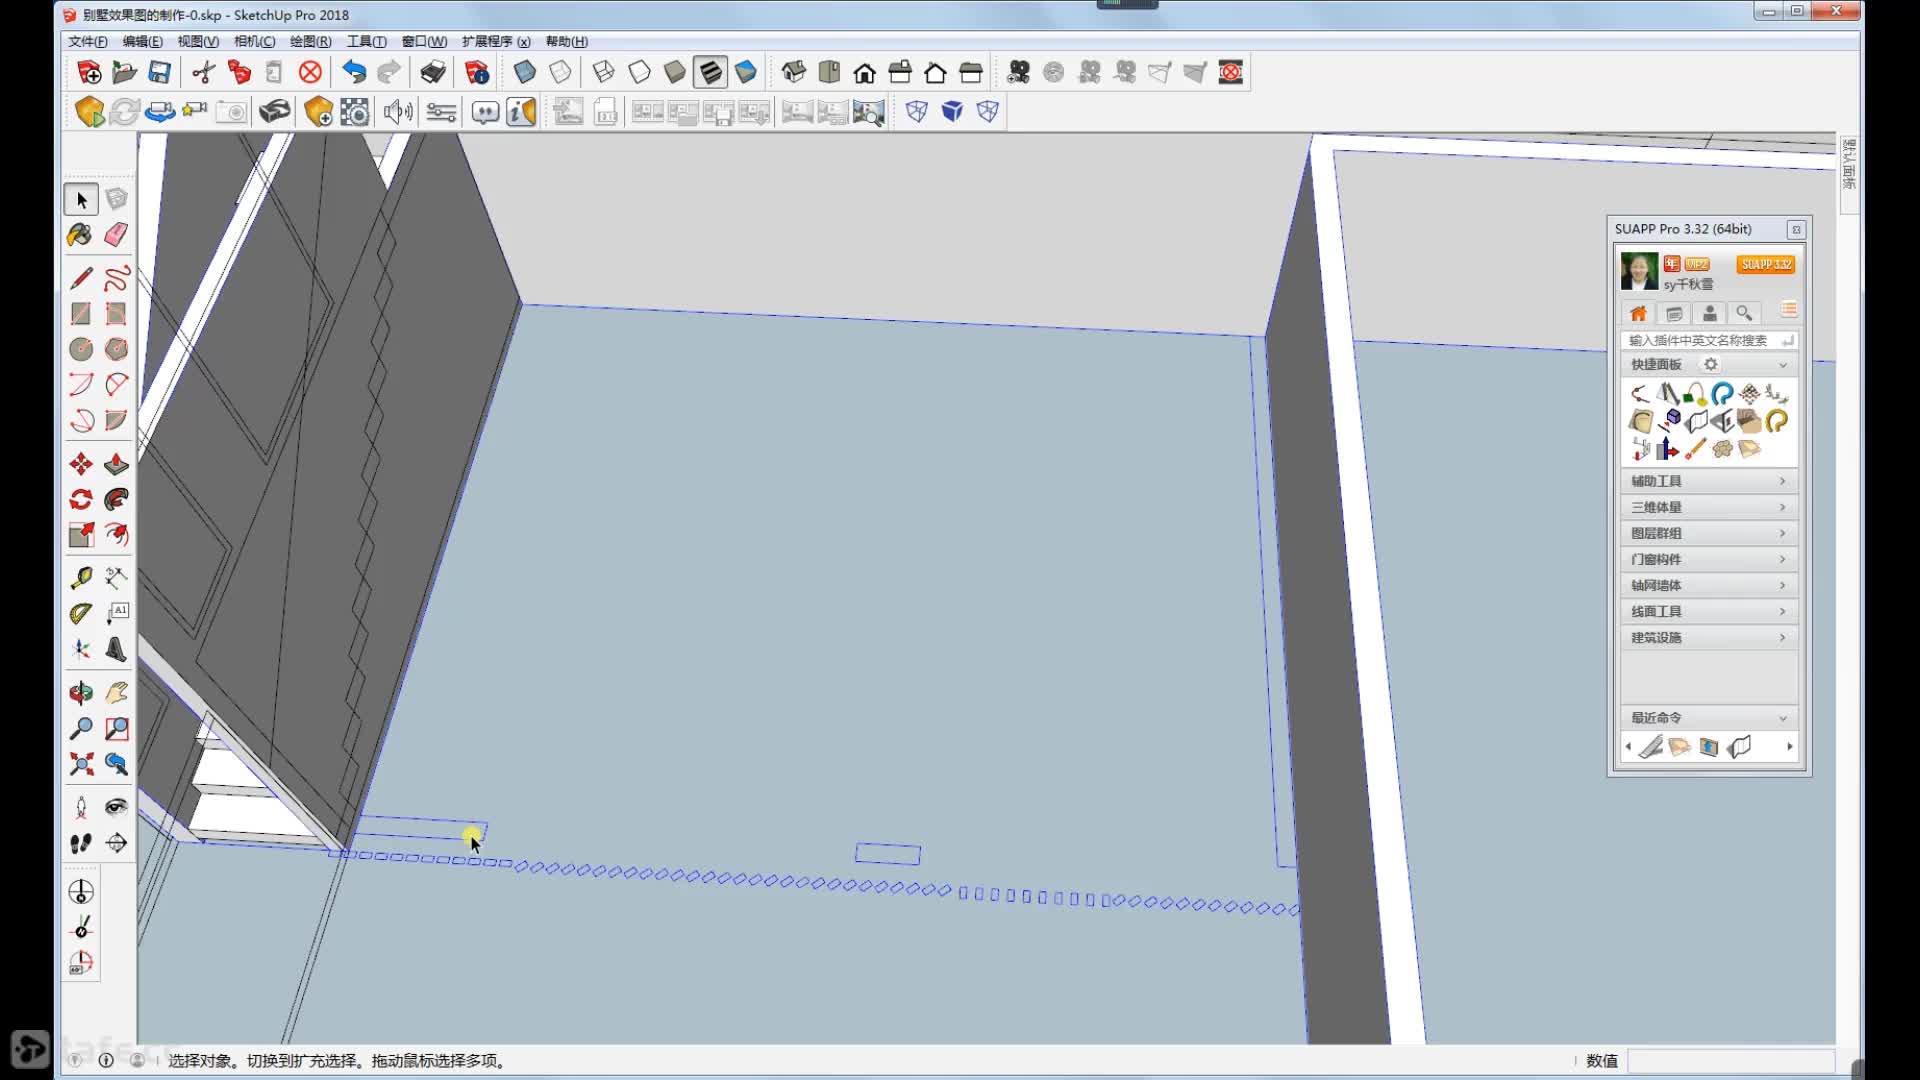Choose the Zoom magnifier tool
Image resolution: width=1920 pixels, height=1080 pixels.
(x=81, y=729)
